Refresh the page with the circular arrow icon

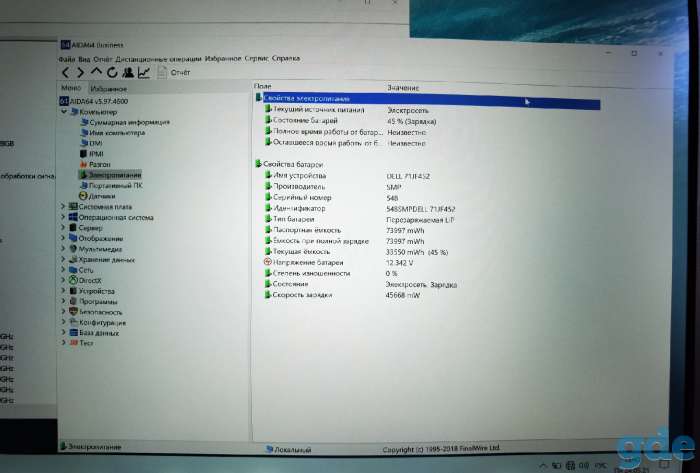coord(112,72)
